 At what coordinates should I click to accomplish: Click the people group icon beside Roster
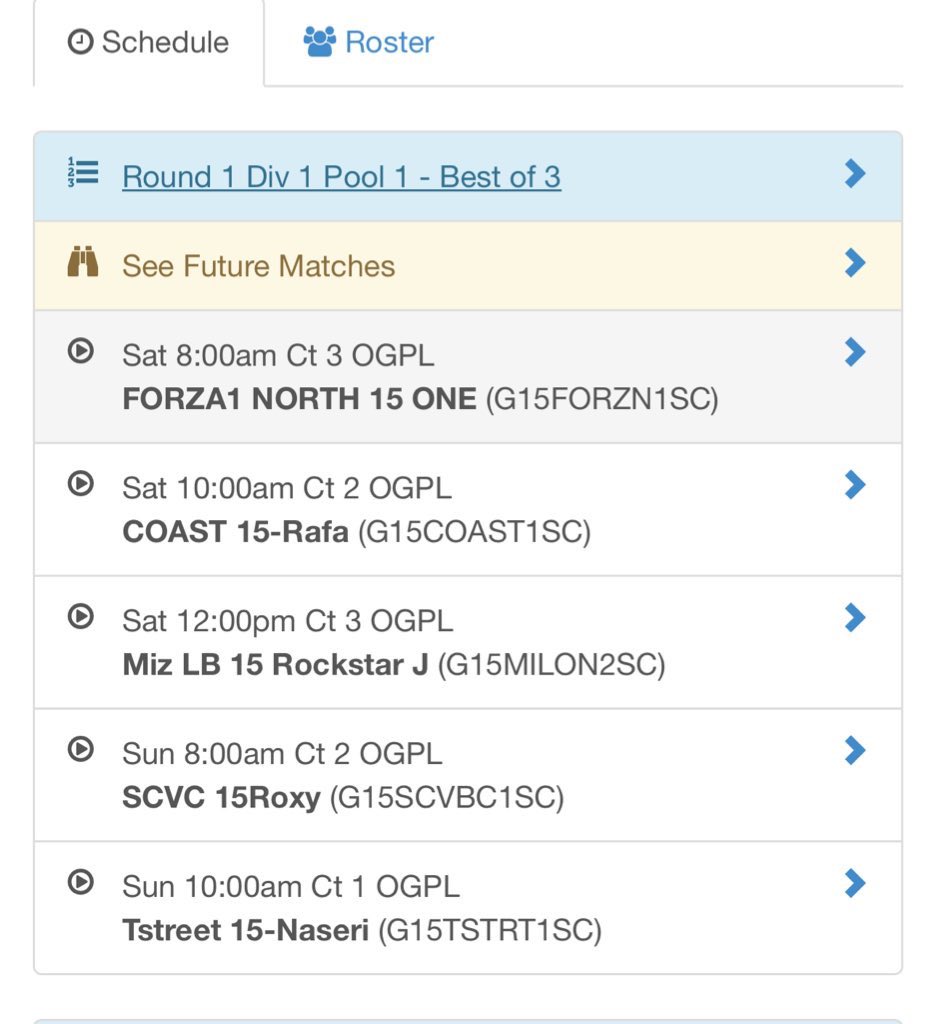tap(319, 42)
